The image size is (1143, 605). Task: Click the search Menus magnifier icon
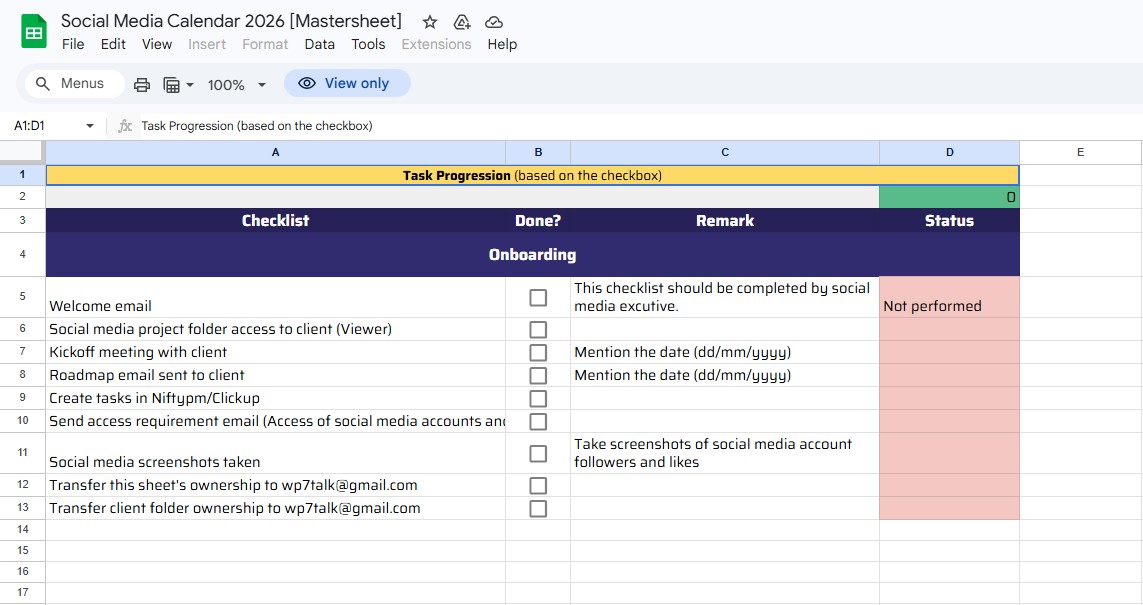point(42,83)
